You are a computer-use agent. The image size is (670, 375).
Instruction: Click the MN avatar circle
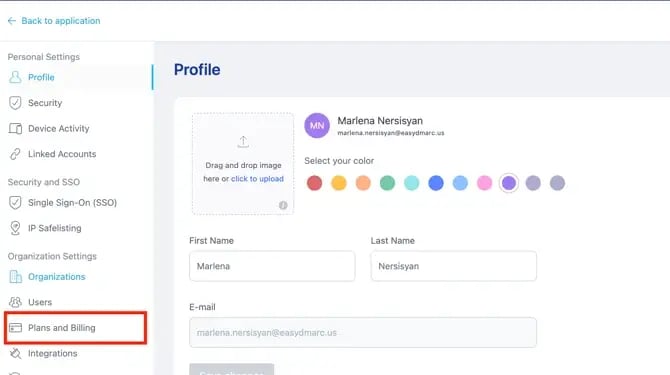coord(317,126)
